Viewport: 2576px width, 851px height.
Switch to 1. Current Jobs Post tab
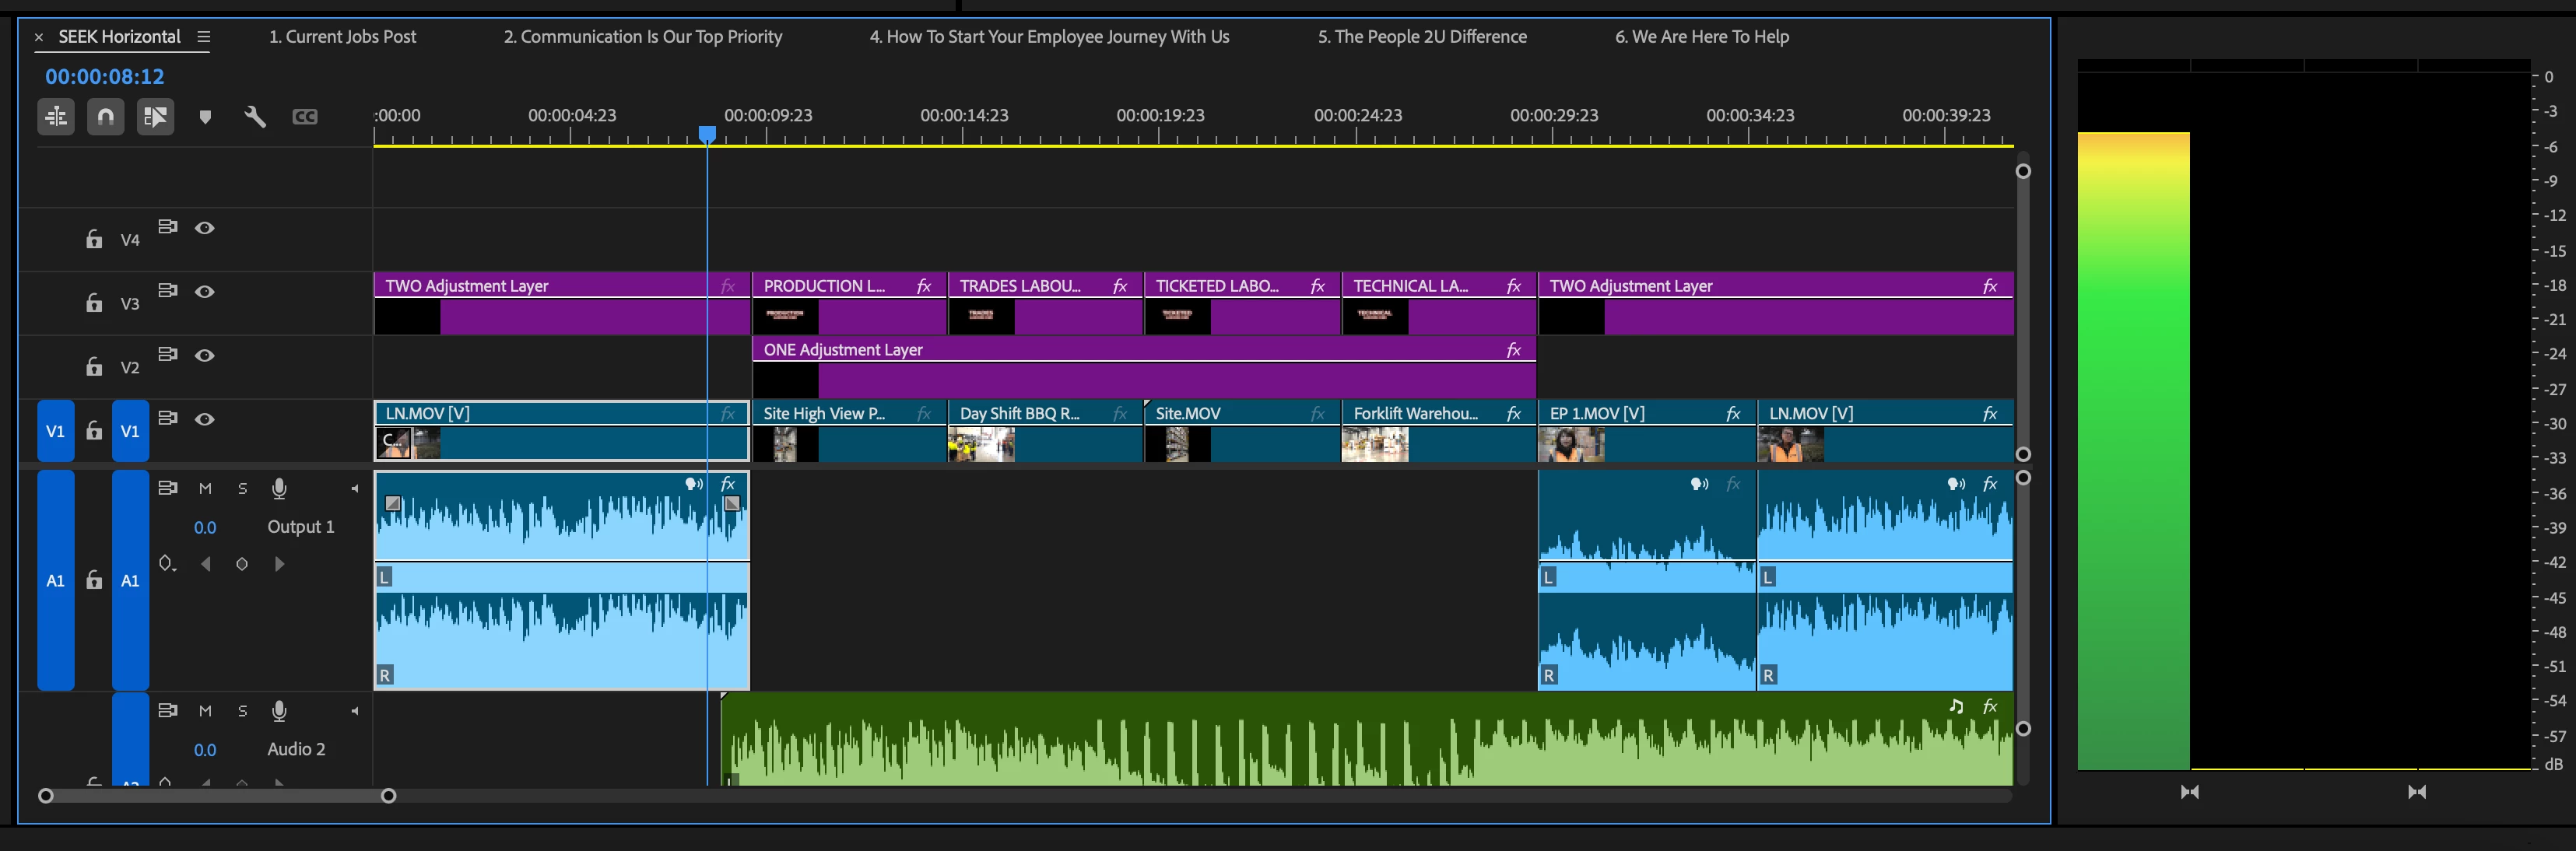(342, 37)
